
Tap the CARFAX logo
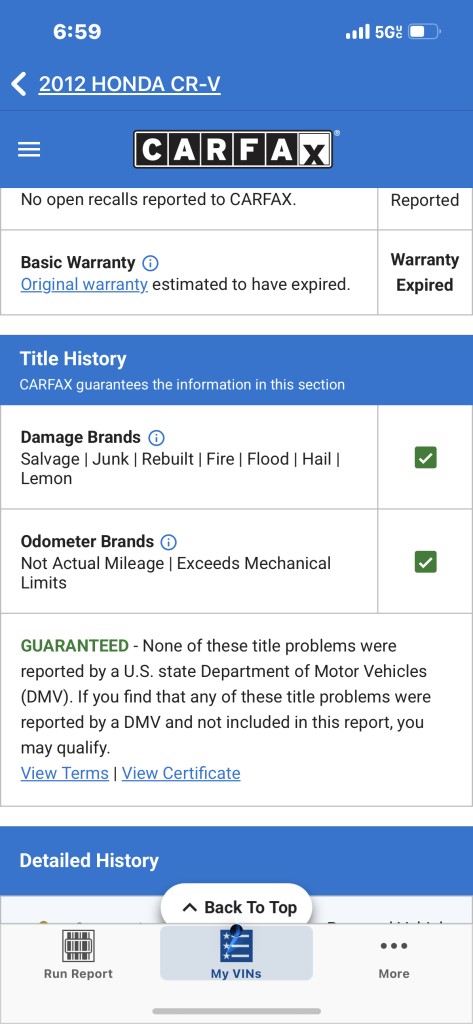tap(233, 150)
